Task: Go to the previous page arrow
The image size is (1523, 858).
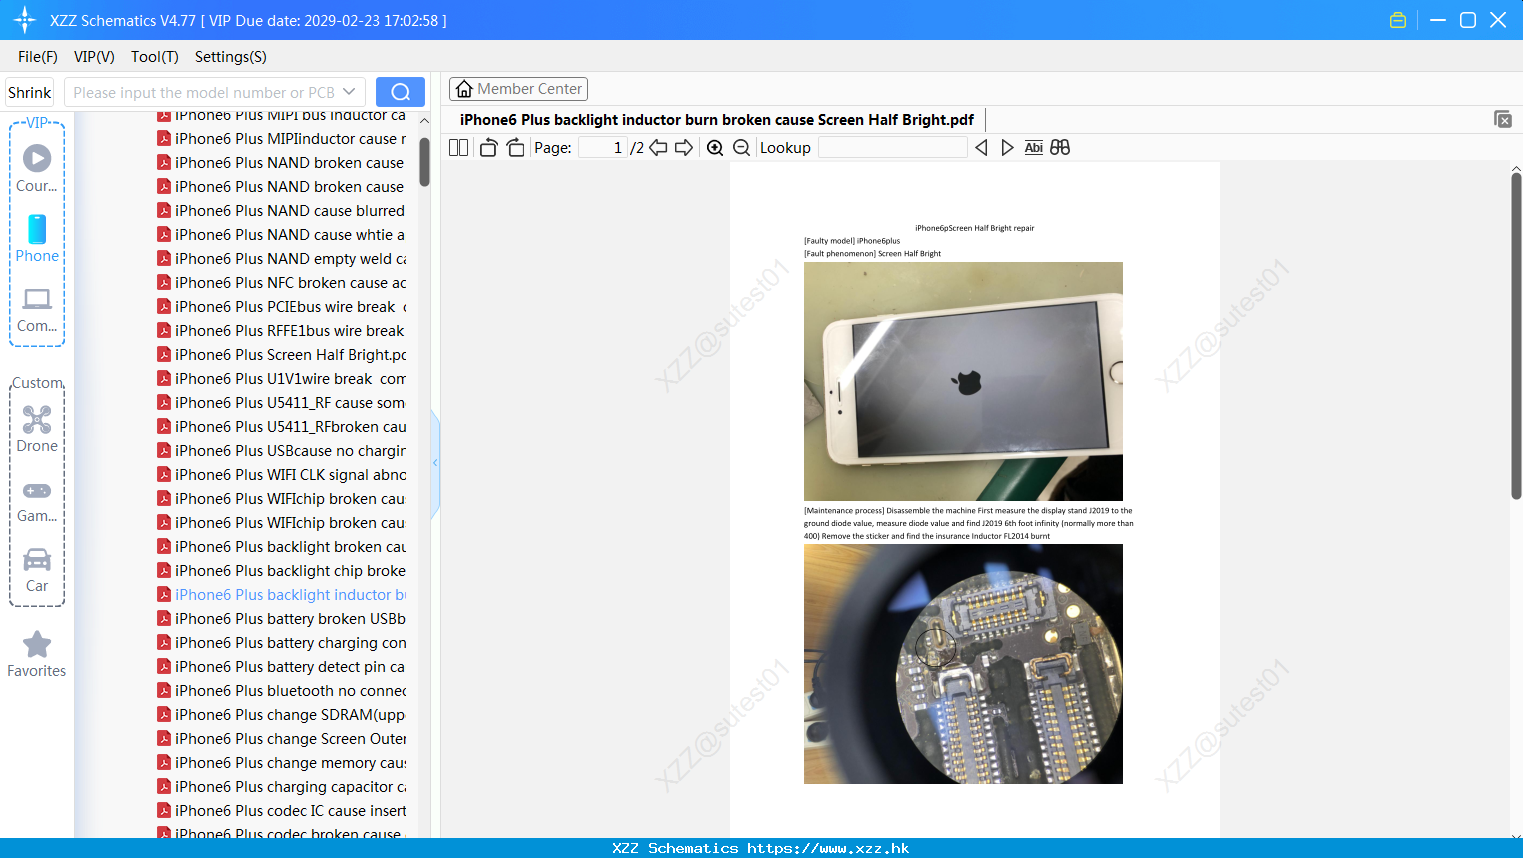Action: pos(658,148)
